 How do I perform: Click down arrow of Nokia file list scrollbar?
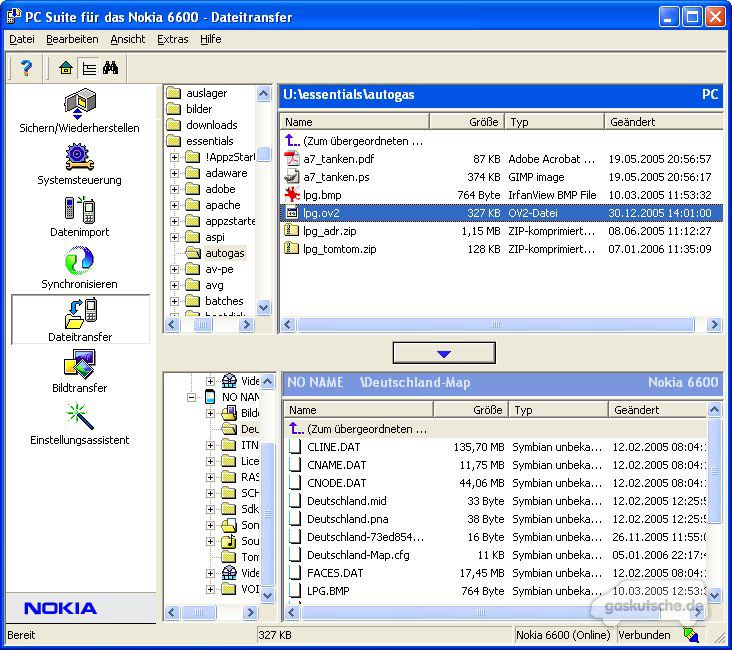715,595
